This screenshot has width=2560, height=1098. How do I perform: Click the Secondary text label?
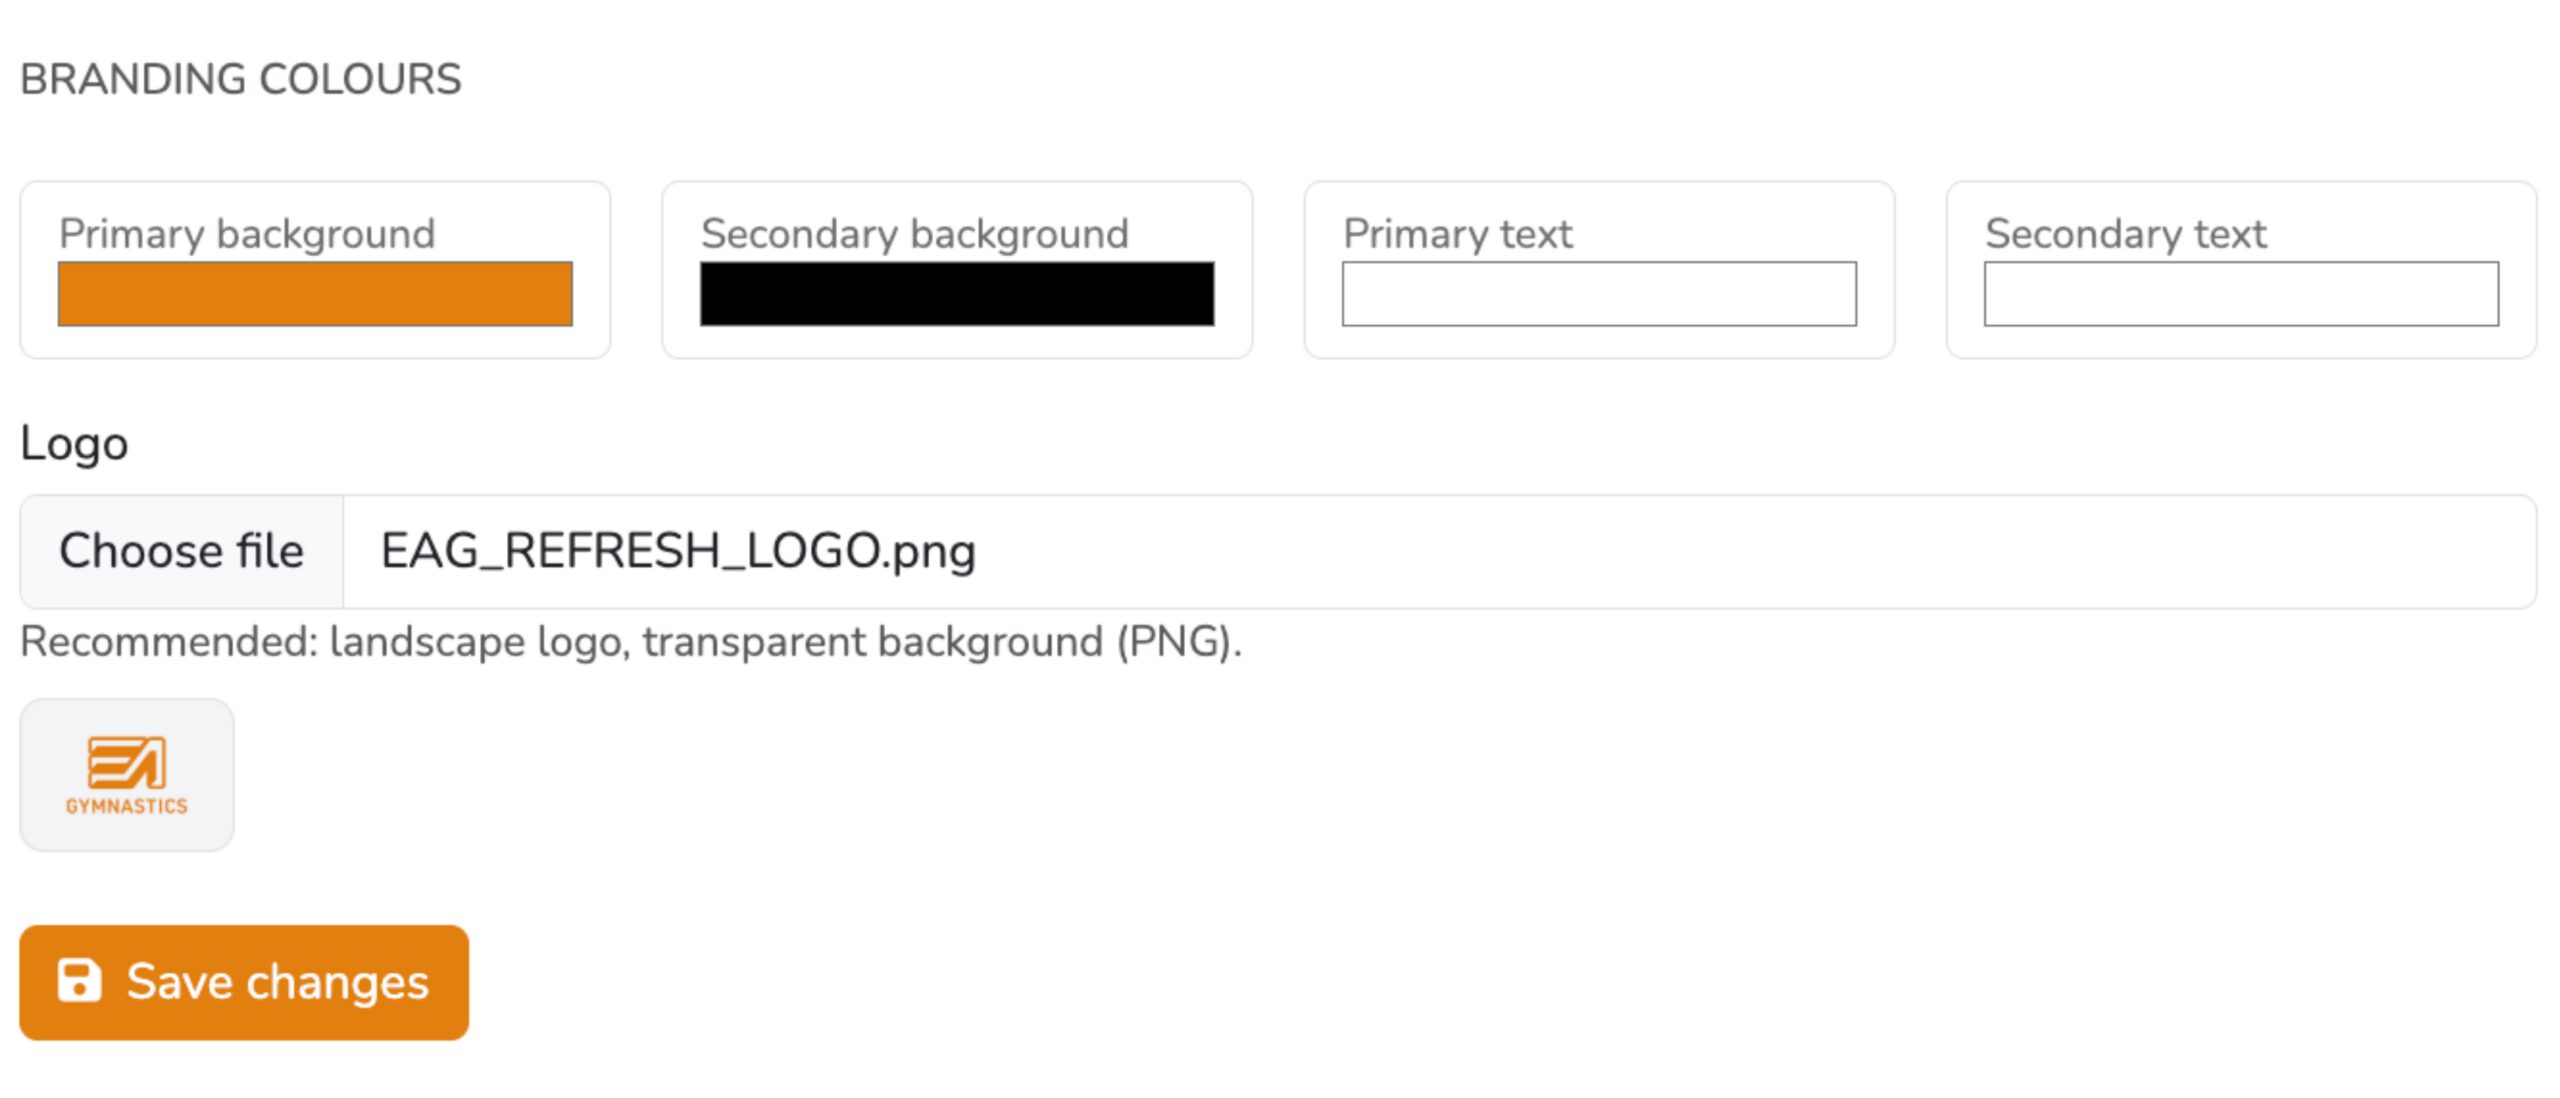click(x=2126, y=234)
